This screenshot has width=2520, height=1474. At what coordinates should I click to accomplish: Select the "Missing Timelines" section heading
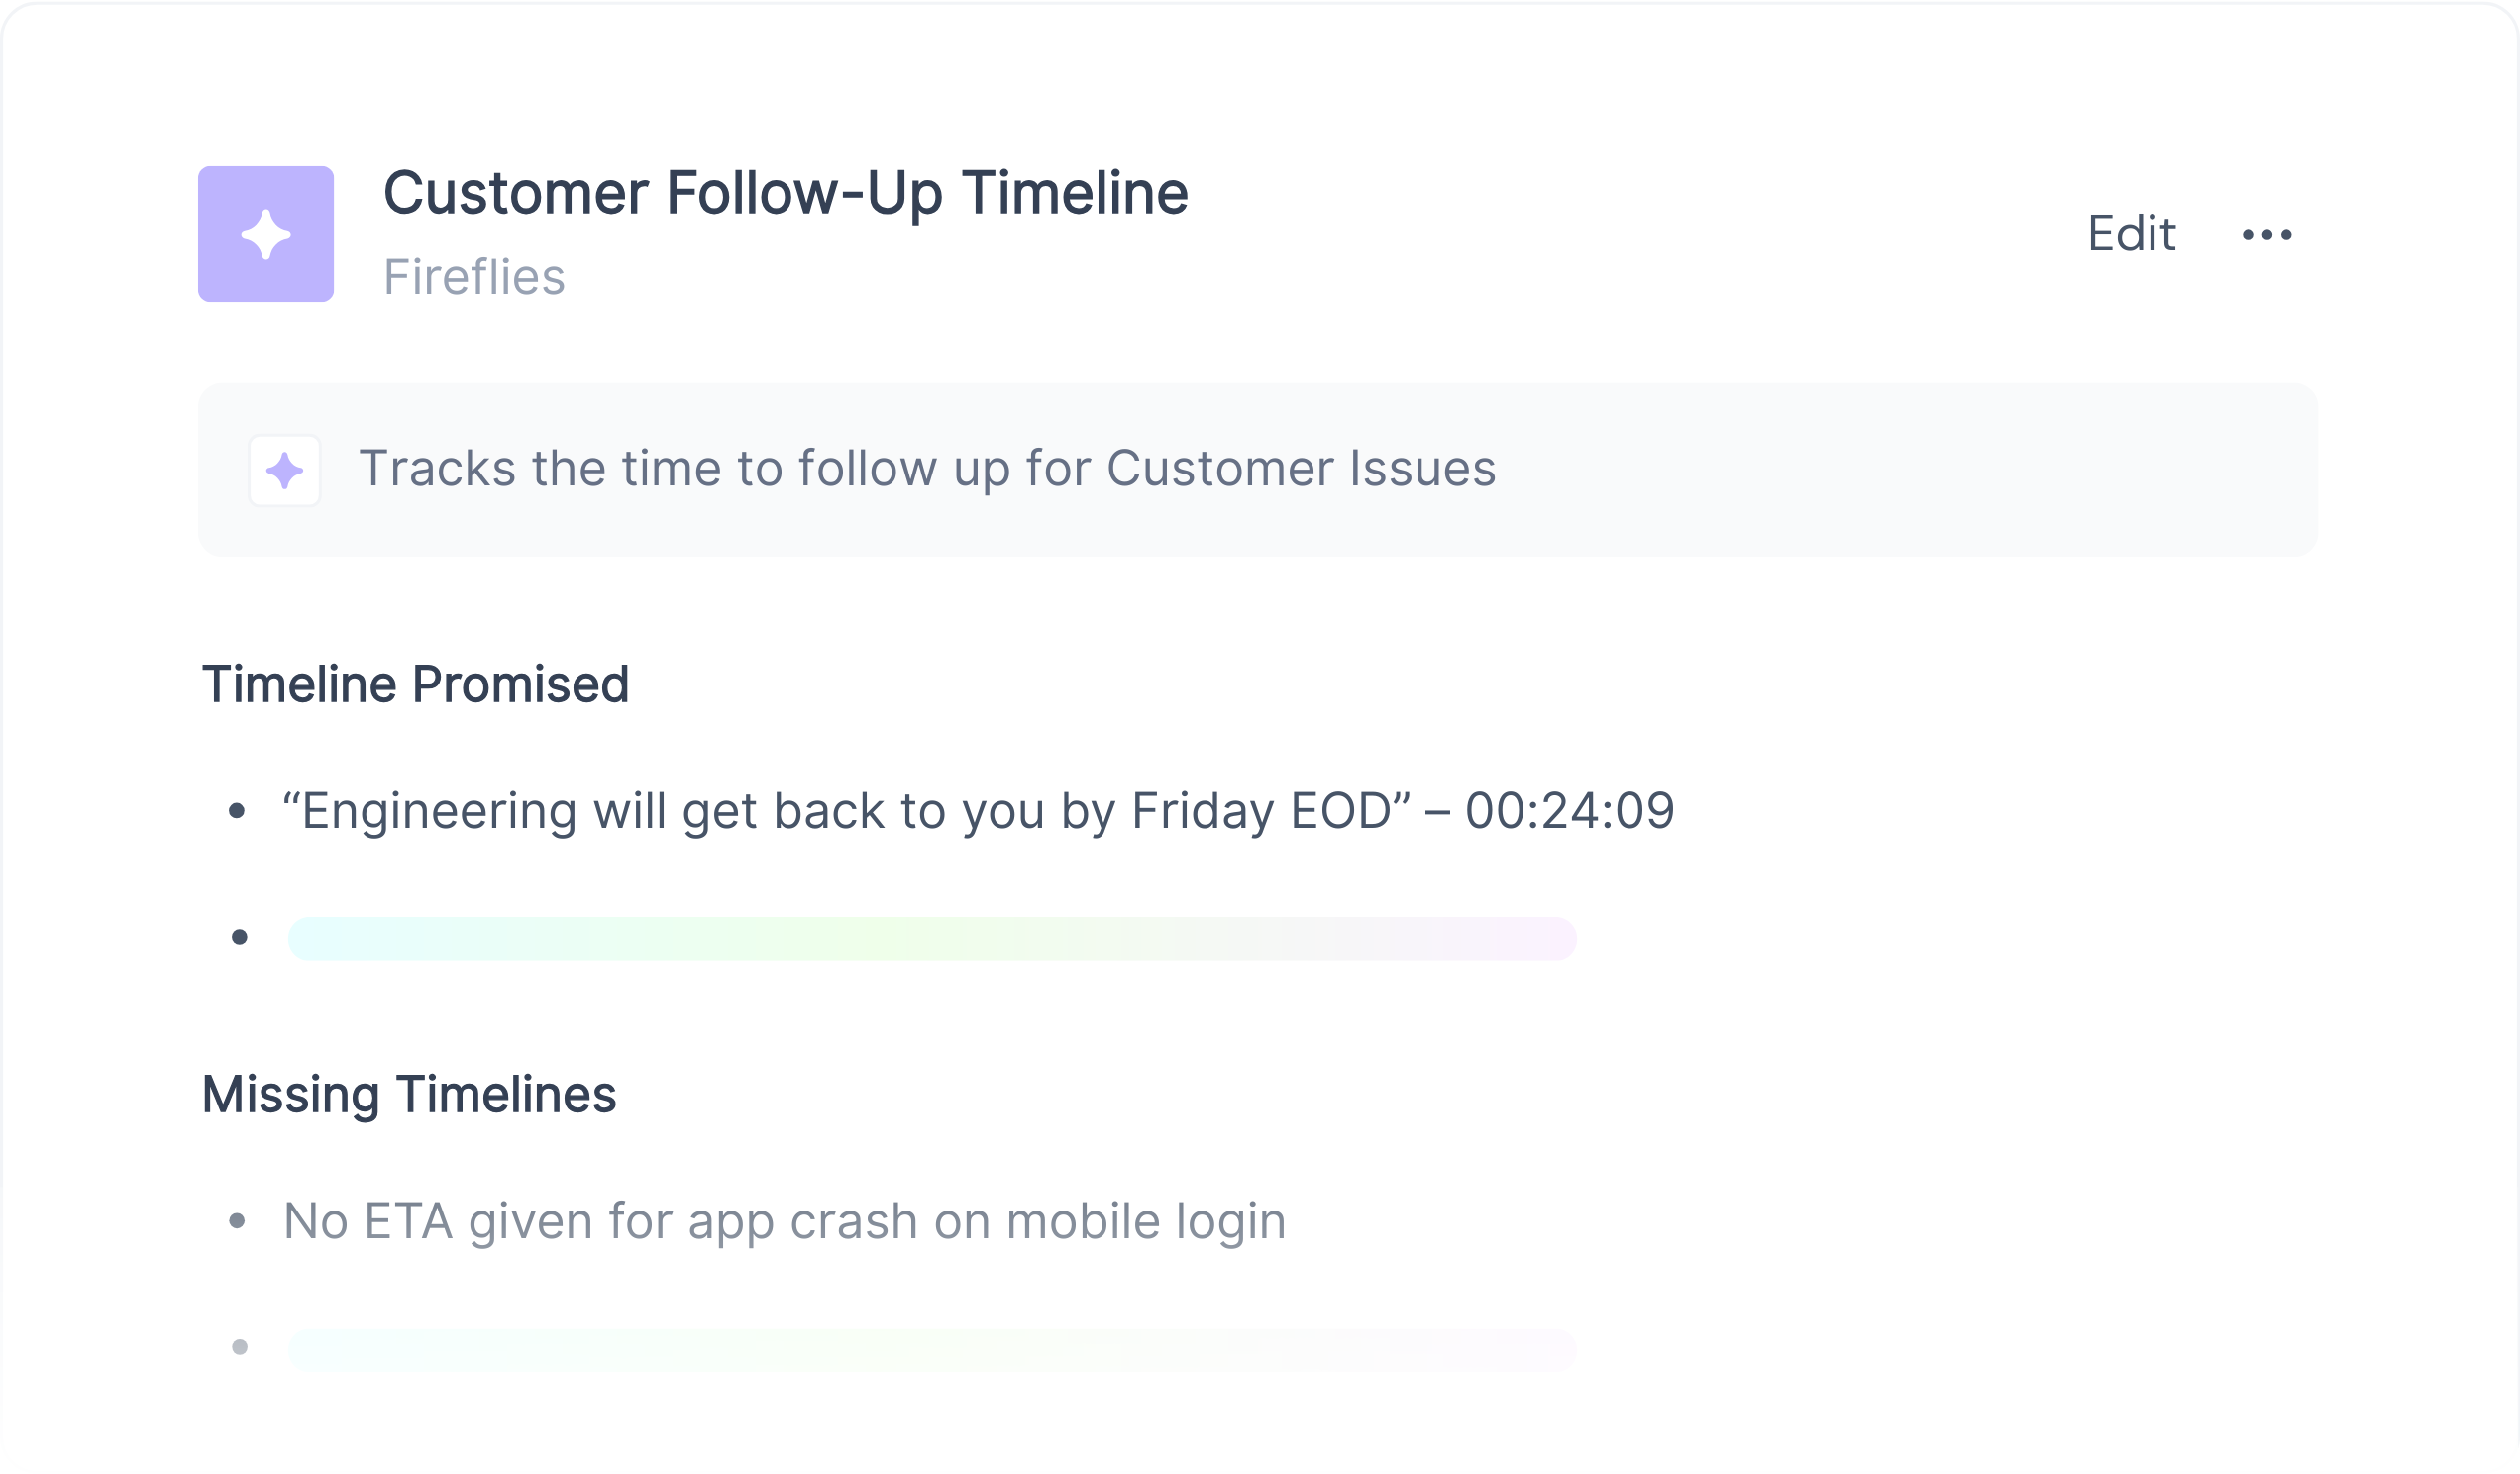tap(409, 1095)
